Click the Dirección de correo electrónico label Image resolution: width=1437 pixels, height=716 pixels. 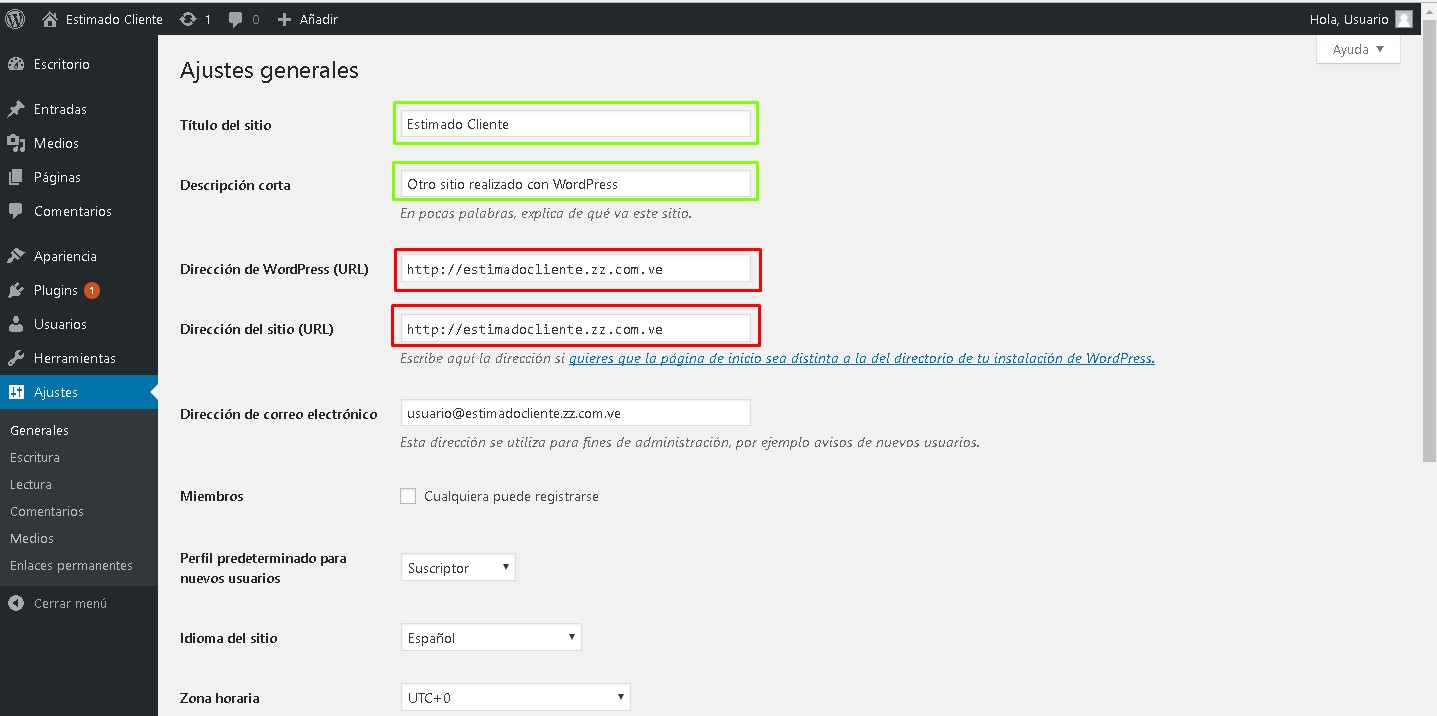278,414
